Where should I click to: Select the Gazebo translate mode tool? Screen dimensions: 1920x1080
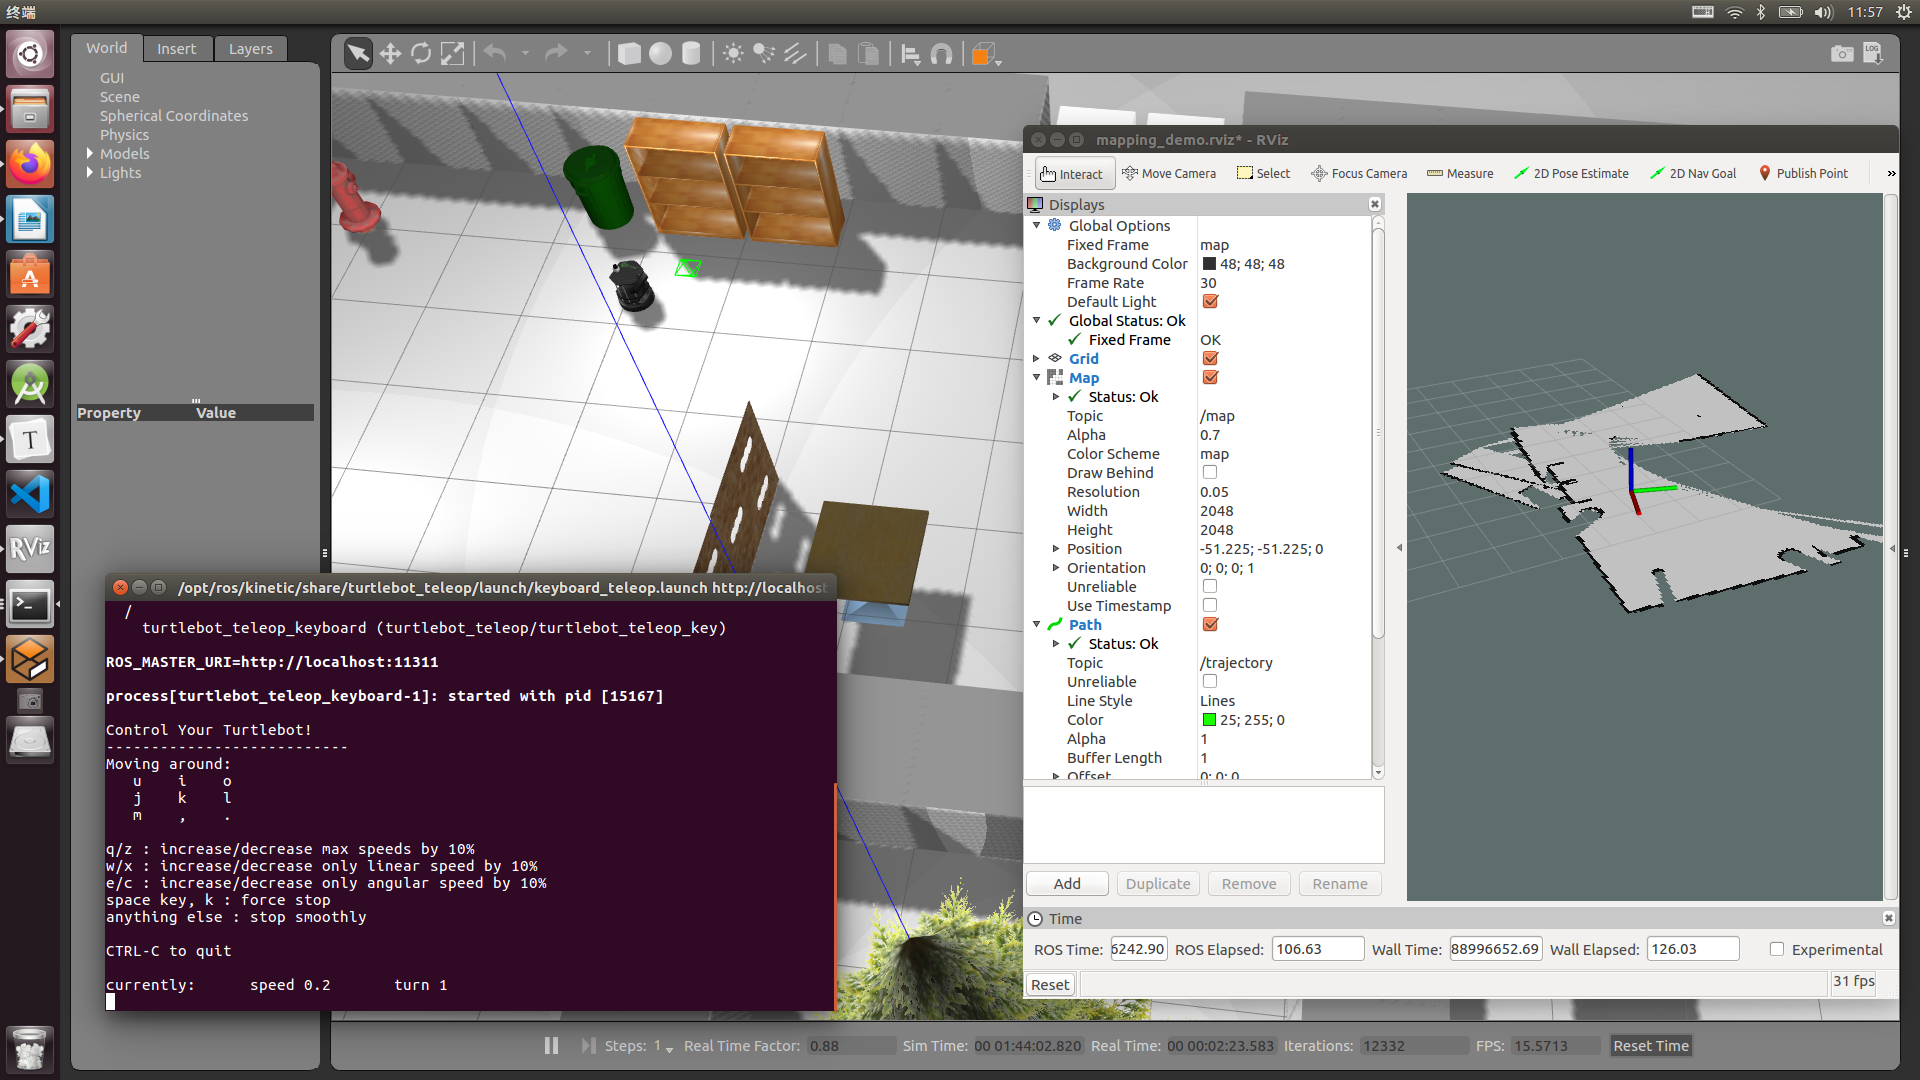pyautogui.click(x=390, y=54)
